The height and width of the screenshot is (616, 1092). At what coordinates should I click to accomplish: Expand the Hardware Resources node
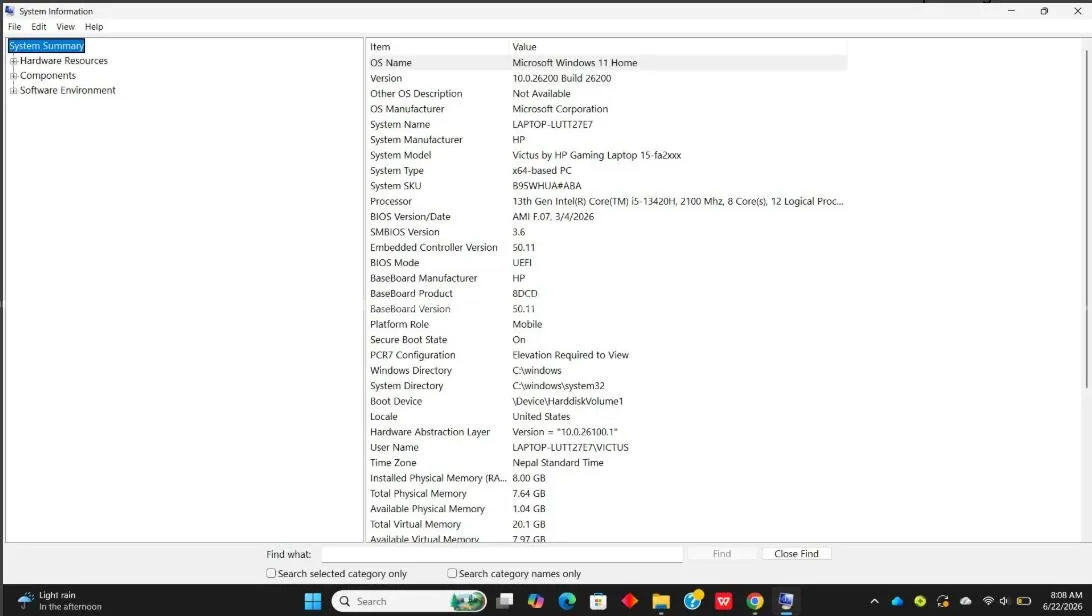pyautogui.click(x=13, y=61)
